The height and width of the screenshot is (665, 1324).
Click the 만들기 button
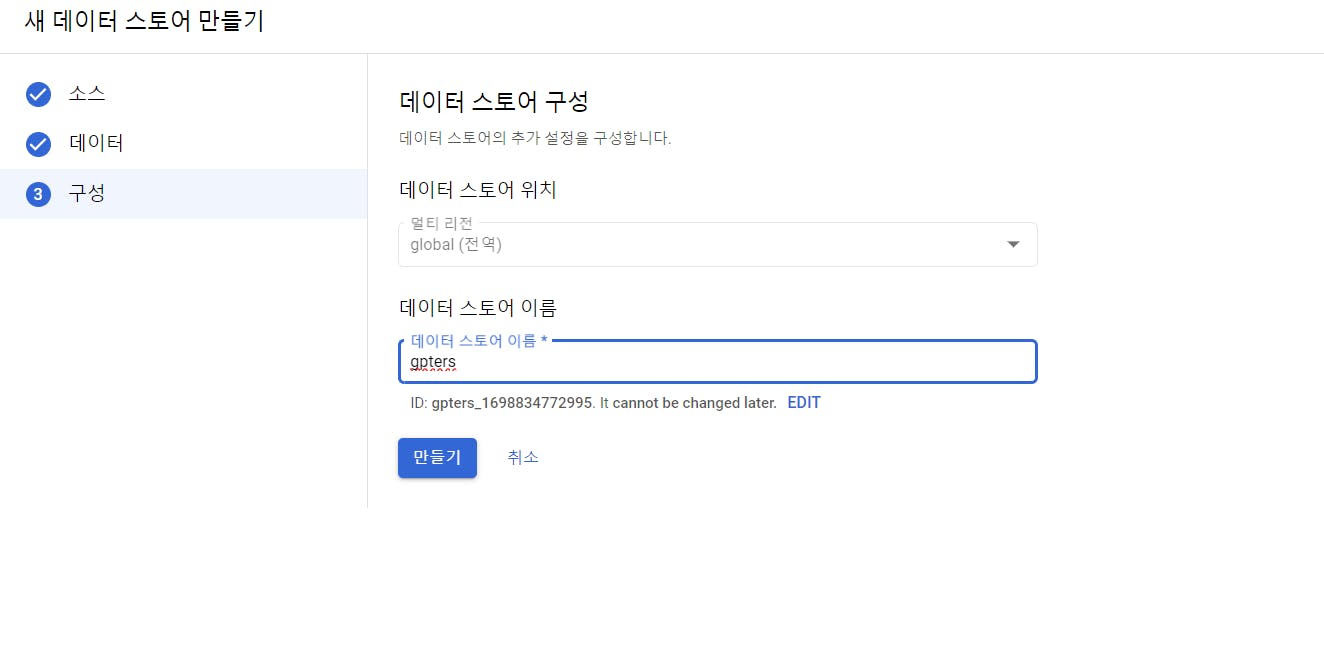437,458
